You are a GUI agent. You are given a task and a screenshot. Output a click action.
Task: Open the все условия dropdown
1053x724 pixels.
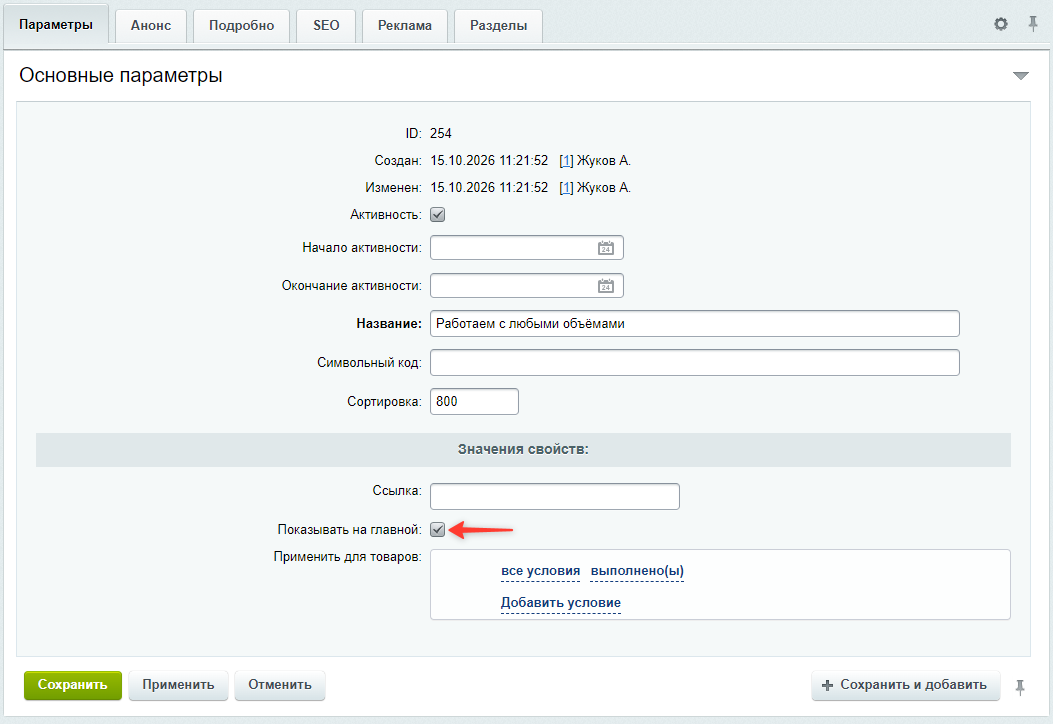pyautogui.click(x=541, y=571)
